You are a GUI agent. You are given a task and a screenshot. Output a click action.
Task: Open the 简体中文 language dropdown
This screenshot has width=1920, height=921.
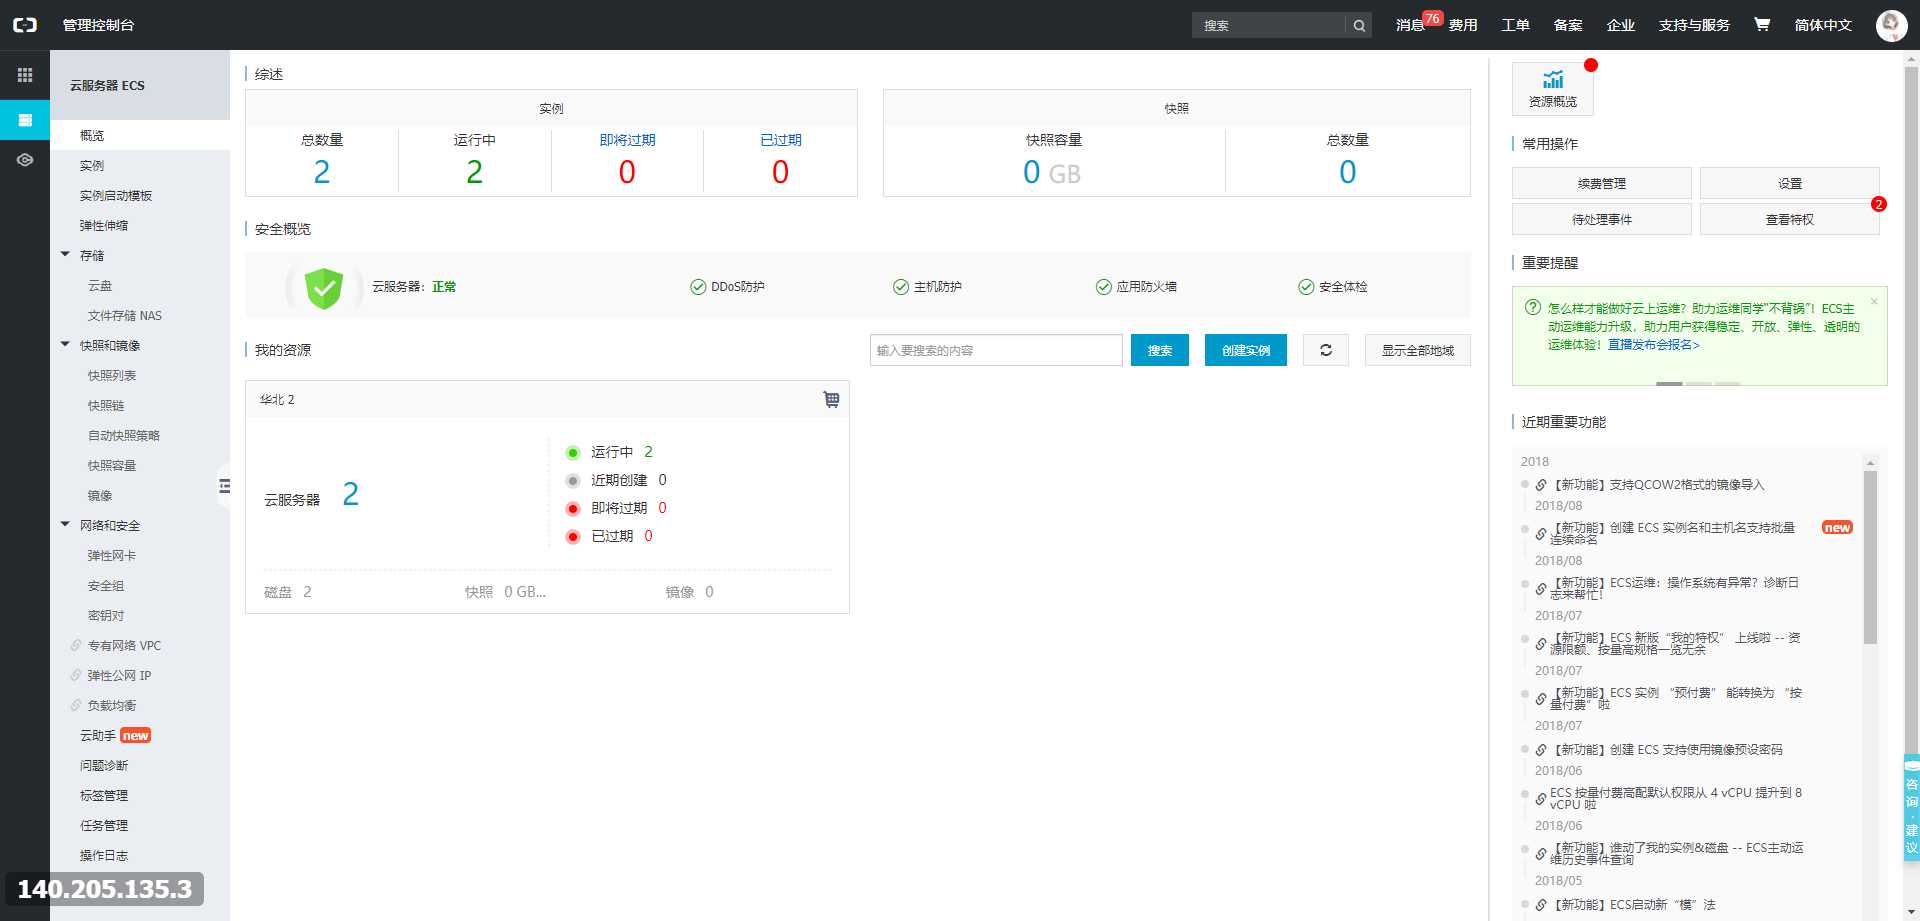pos(1823,25)
